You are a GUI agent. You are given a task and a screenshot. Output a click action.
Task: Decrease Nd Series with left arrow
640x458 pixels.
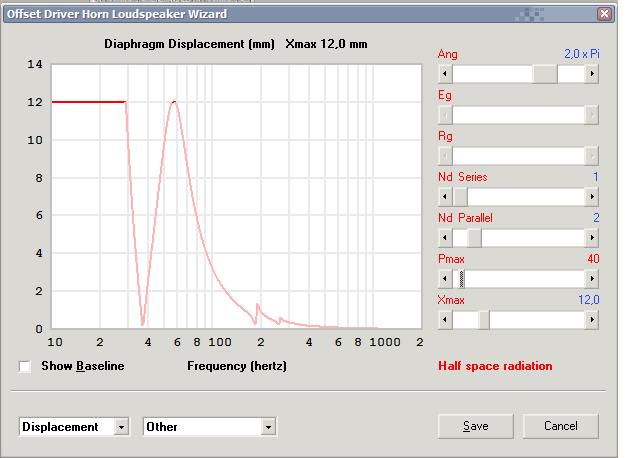[x=445, y=197]
